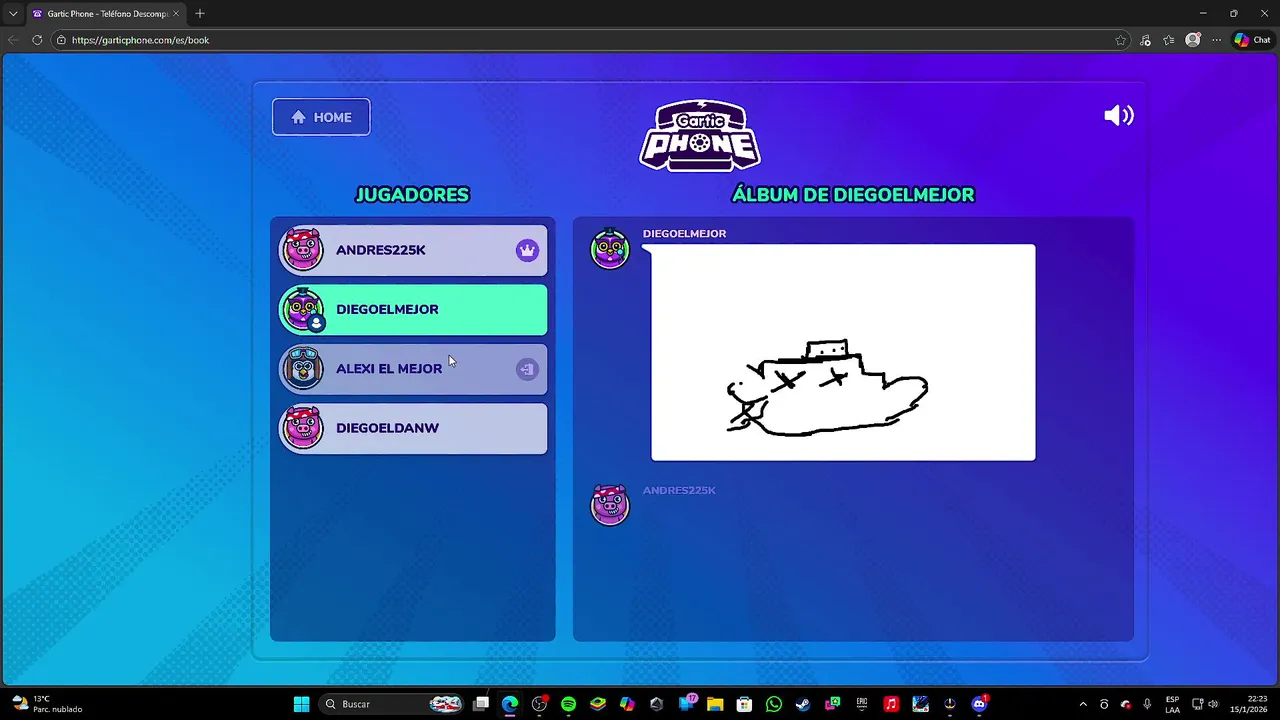Screen dimensions: 1280x720
Task: Click the DIEGOELMEJOR name above the drawing
Action: tap(684, 233)
